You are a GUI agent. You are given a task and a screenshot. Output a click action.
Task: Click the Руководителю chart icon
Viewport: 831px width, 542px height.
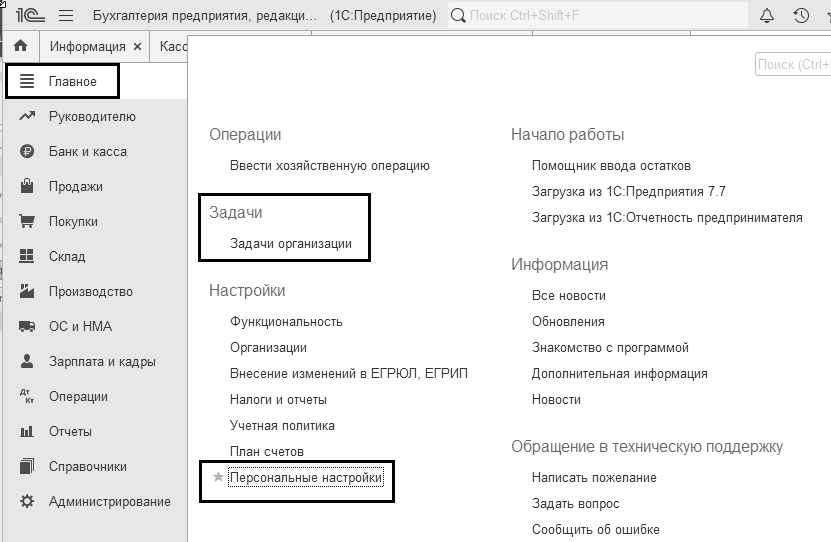pyautogui.click(x=27, y=116)
